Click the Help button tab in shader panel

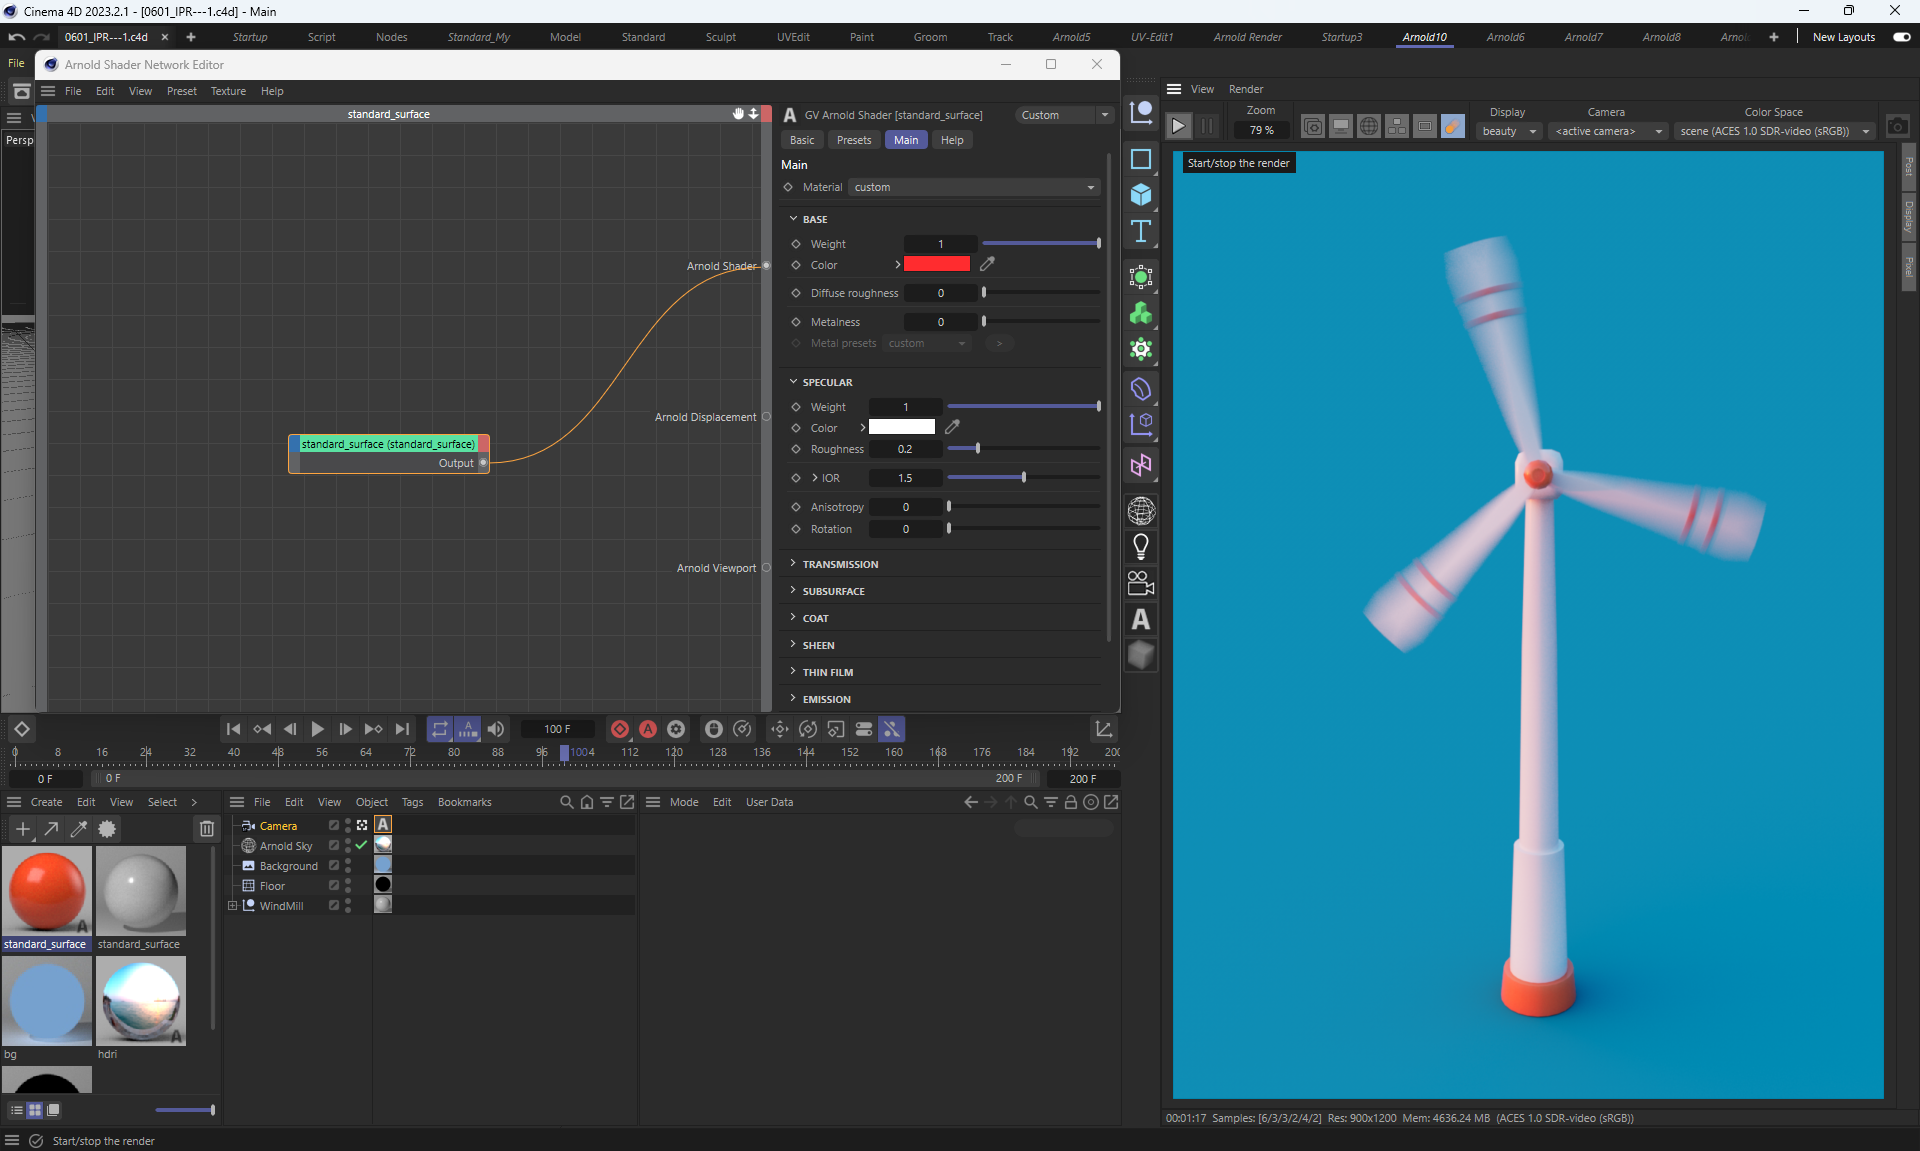pyautogui.click(x=951, y=140)
